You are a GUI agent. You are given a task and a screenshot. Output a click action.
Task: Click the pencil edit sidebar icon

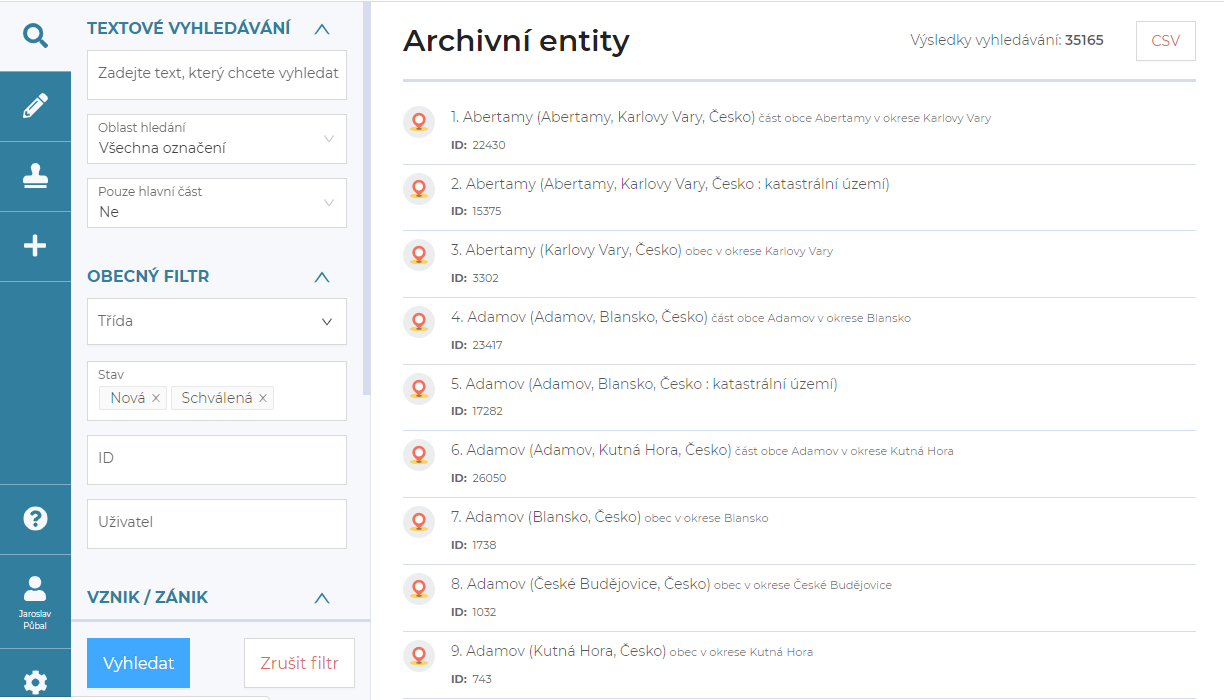point(35,106)
